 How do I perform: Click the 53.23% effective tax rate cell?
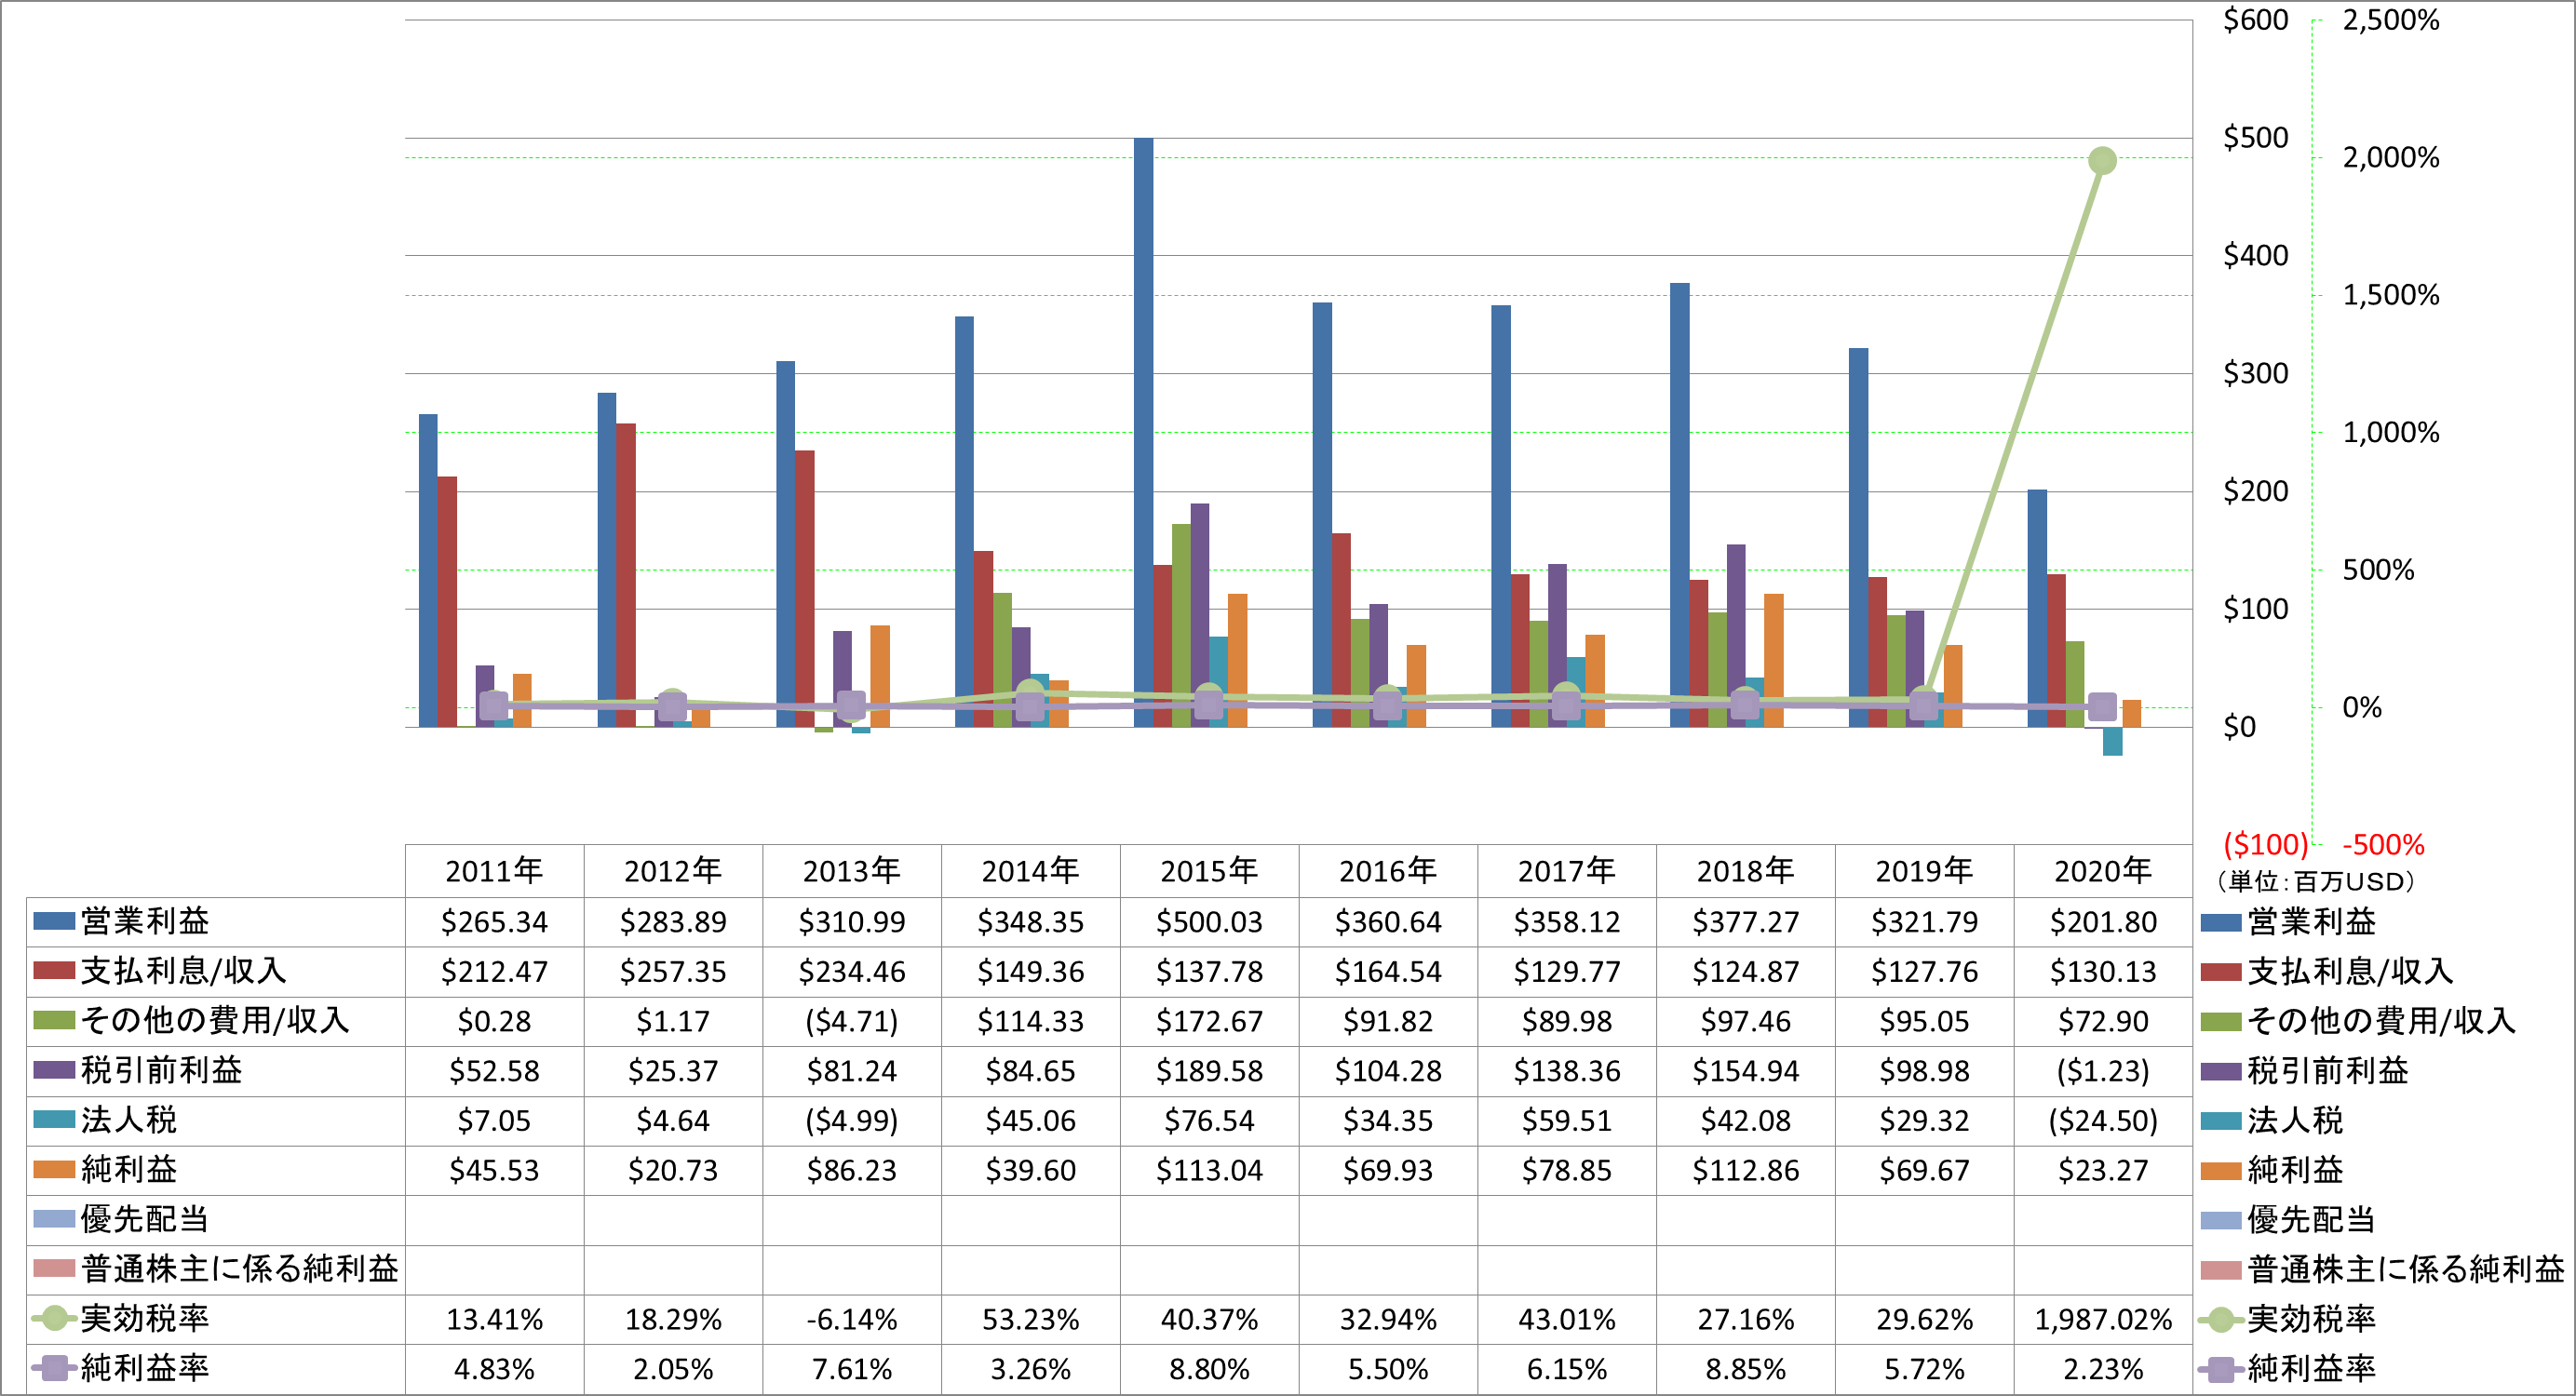point(1030,1319)
